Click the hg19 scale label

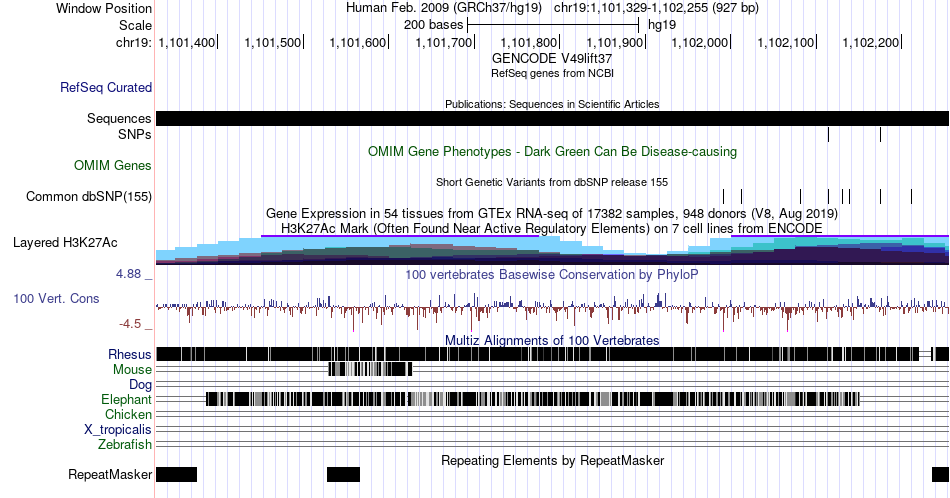(x=662, y=25)
